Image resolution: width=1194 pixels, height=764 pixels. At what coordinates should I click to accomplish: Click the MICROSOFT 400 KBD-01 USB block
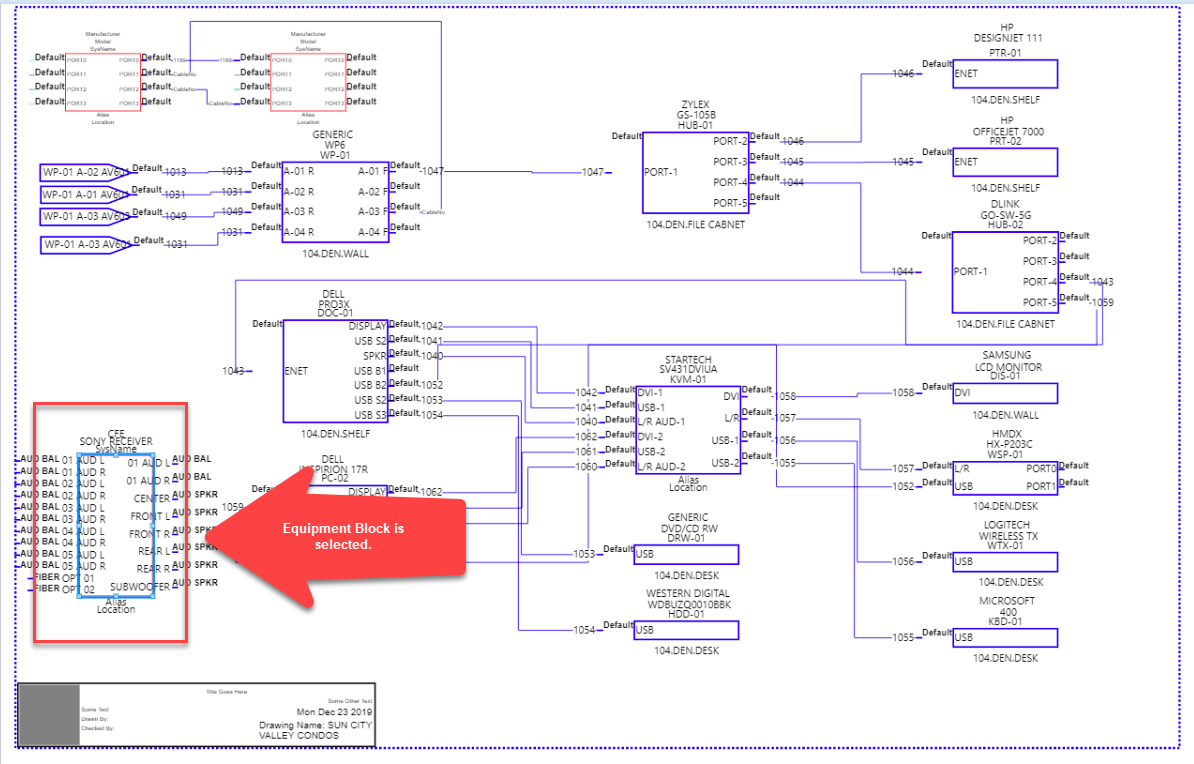point(1004,638)
